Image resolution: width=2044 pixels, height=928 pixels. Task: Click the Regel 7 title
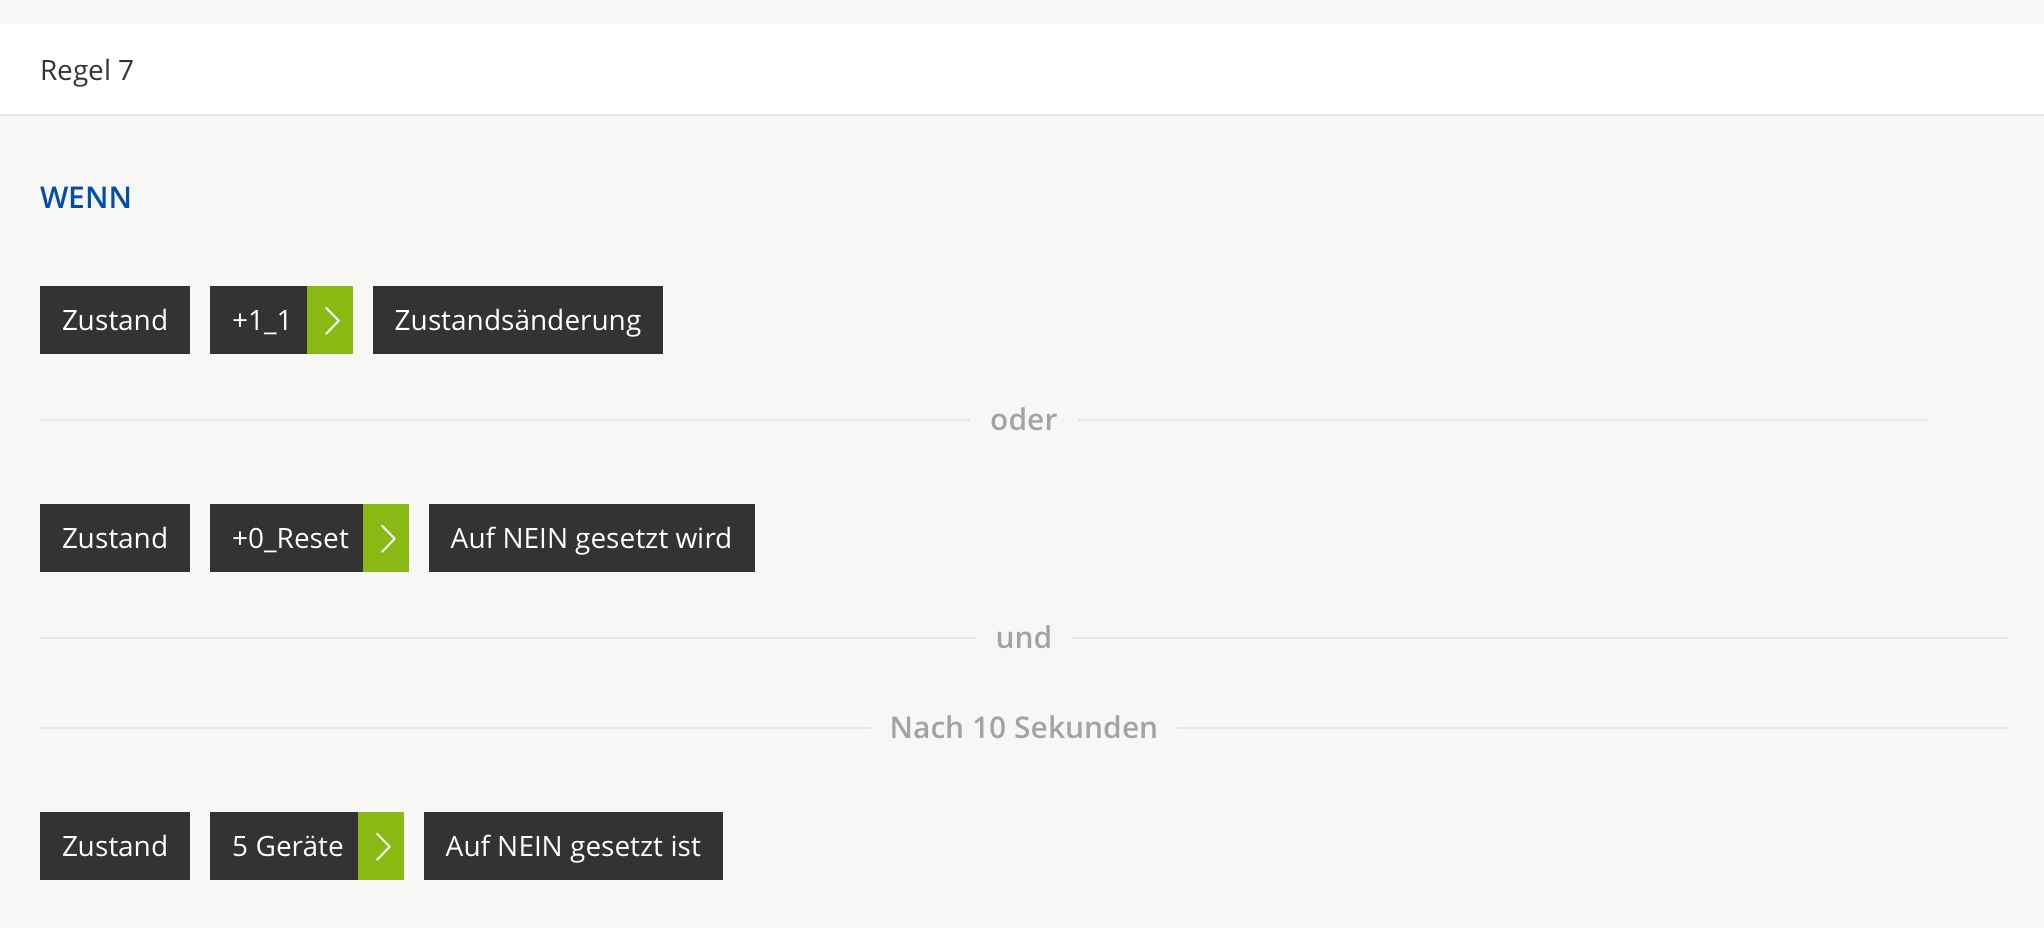point(87,70)
